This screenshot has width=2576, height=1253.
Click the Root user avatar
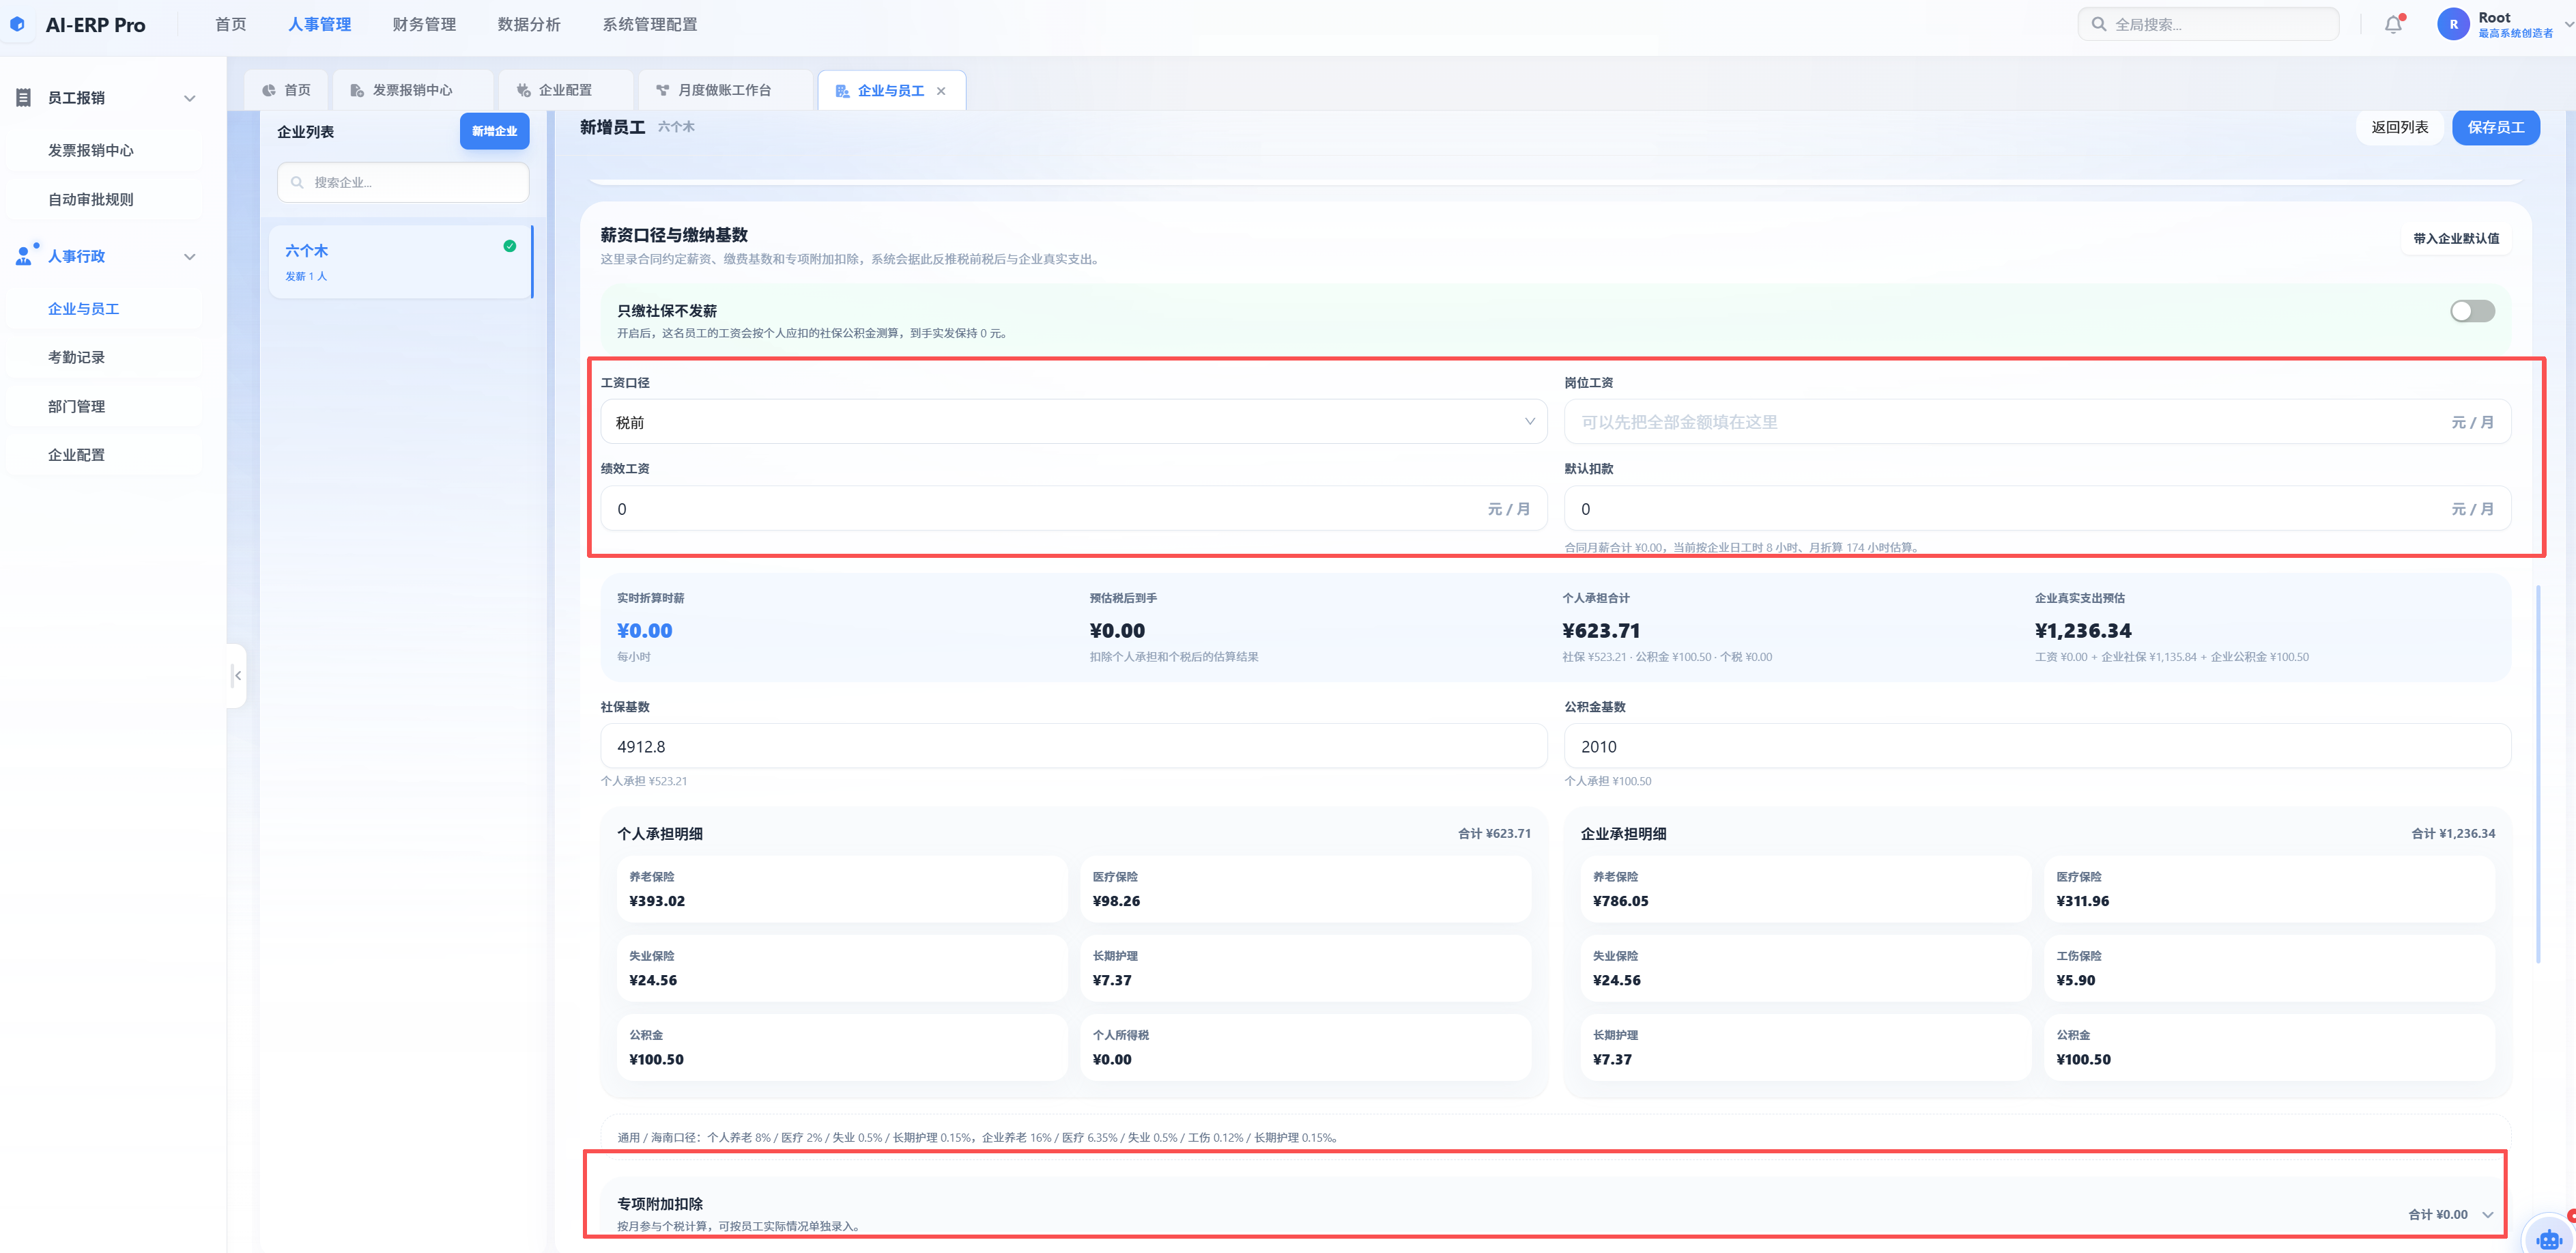(x=2453, y=24)
